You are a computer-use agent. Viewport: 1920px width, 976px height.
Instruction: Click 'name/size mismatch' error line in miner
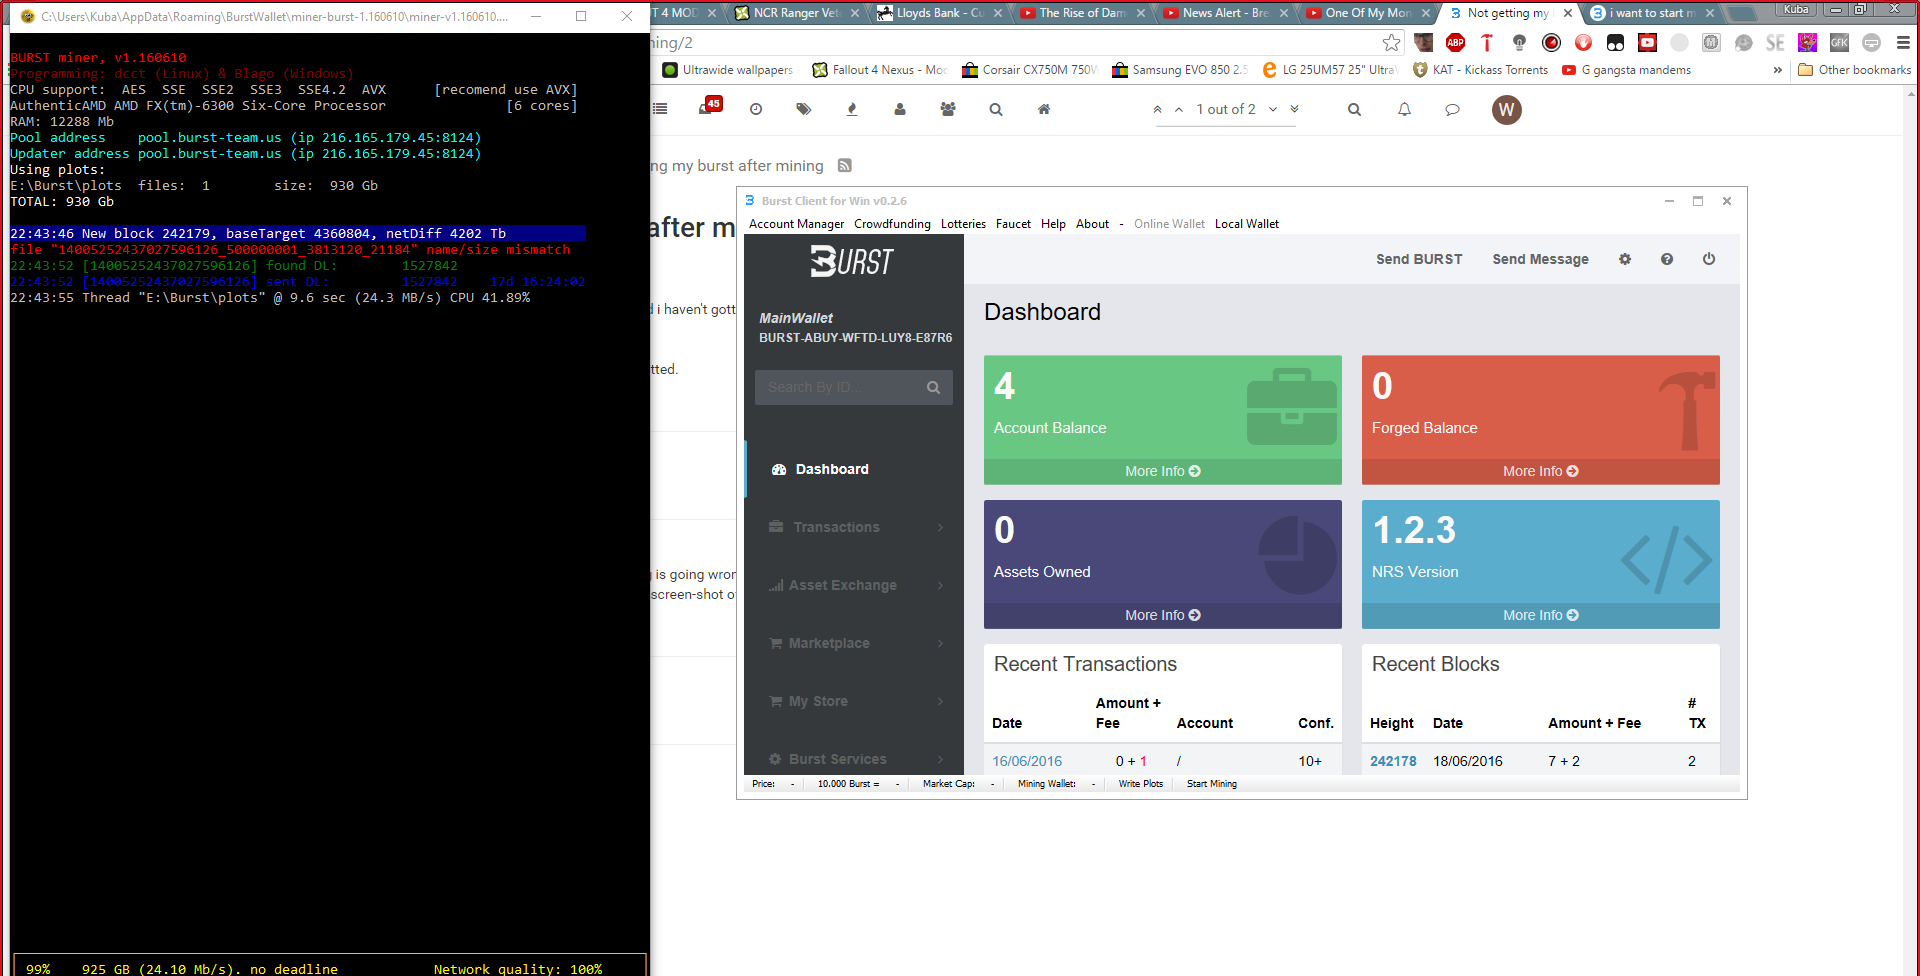tap(290, 250)
